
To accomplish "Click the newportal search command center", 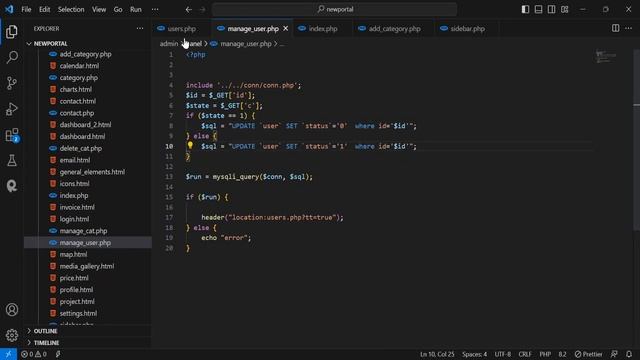I will coord(335,9).
